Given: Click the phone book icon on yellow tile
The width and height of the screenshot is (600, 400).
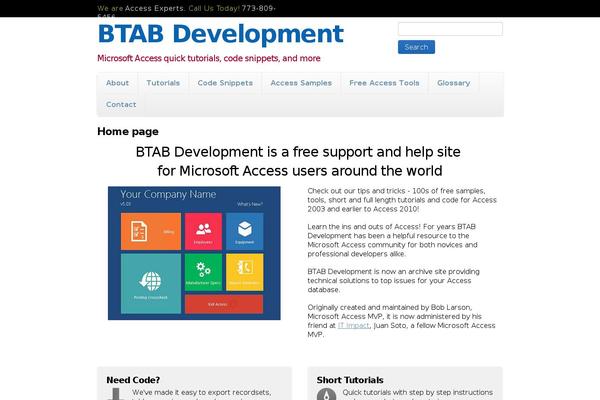Looking at the screenshot, I should click(x=245, y=268).
